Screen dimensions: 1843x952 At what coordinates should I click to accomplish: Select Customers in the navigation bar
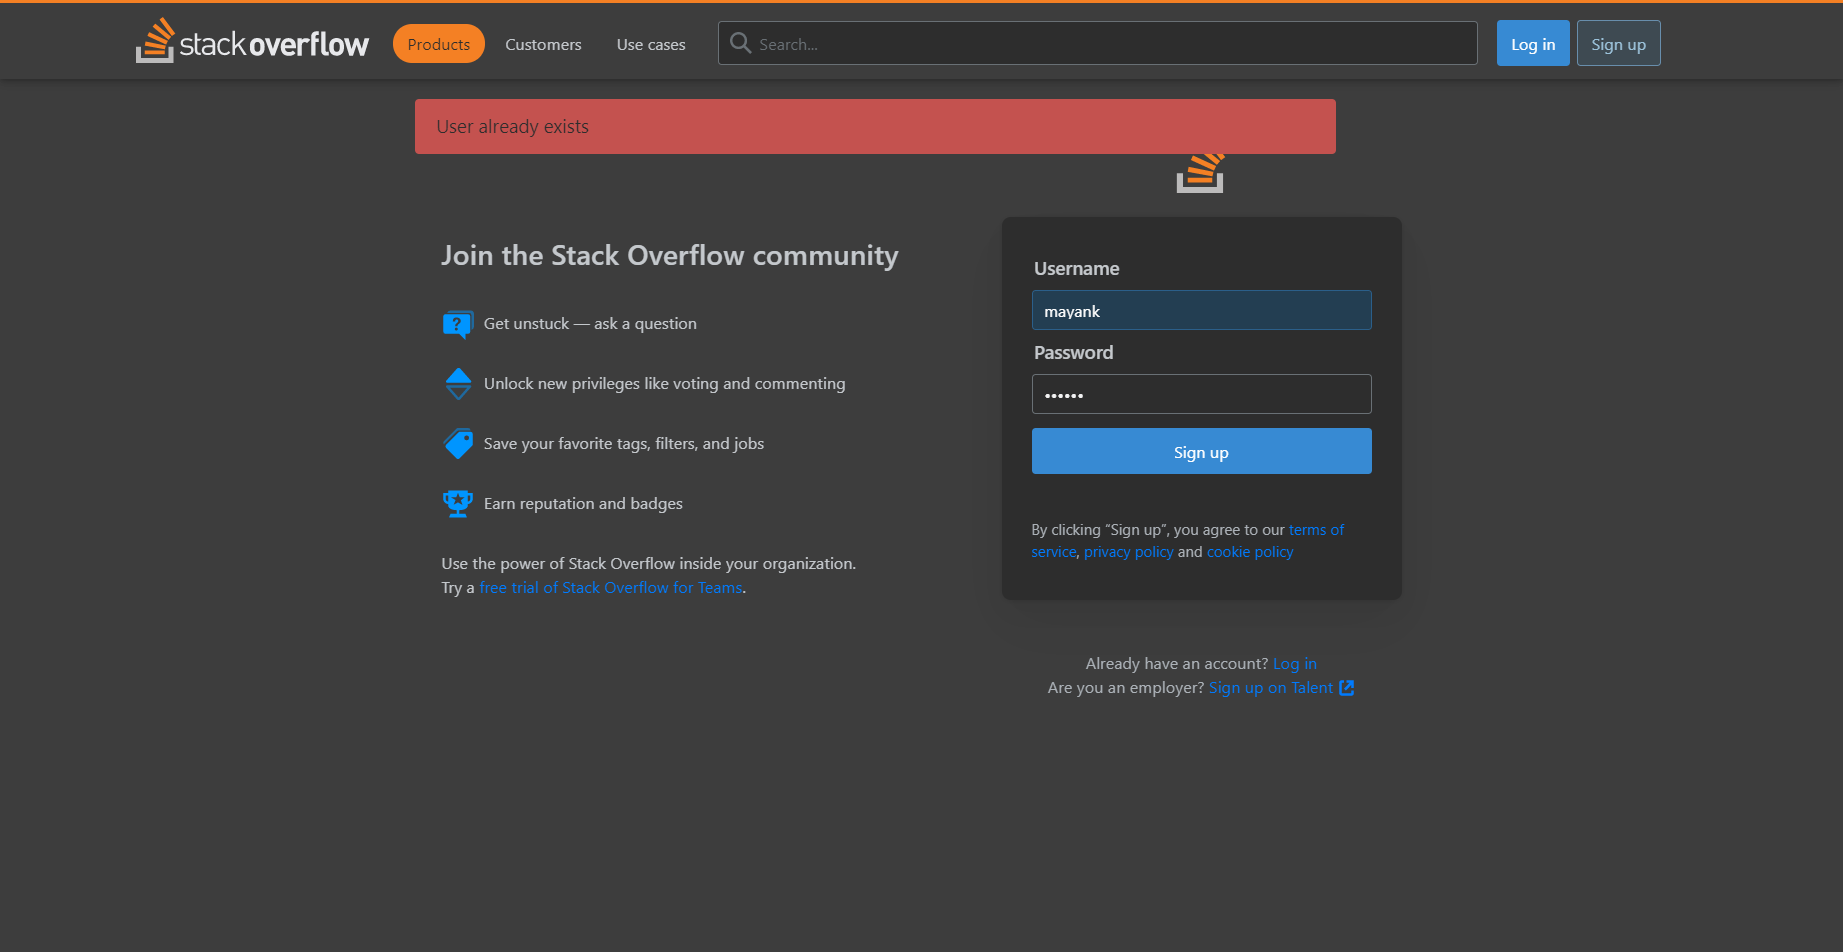pyautogui.click(x=543, y=44)
